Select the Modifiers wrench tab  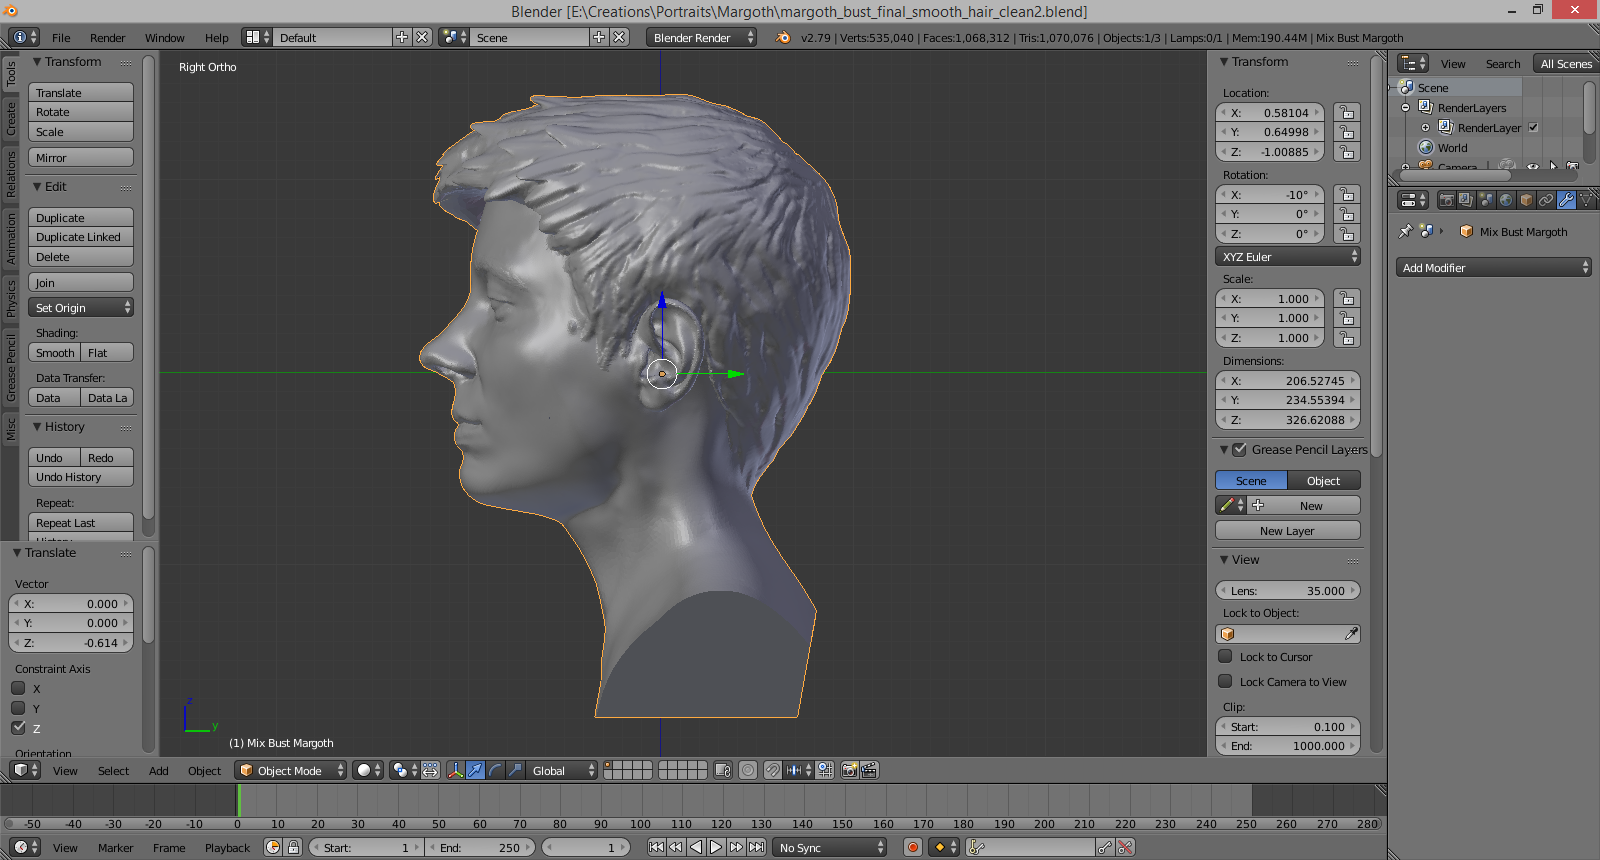pyautogui.click(x=1566, y=200)
